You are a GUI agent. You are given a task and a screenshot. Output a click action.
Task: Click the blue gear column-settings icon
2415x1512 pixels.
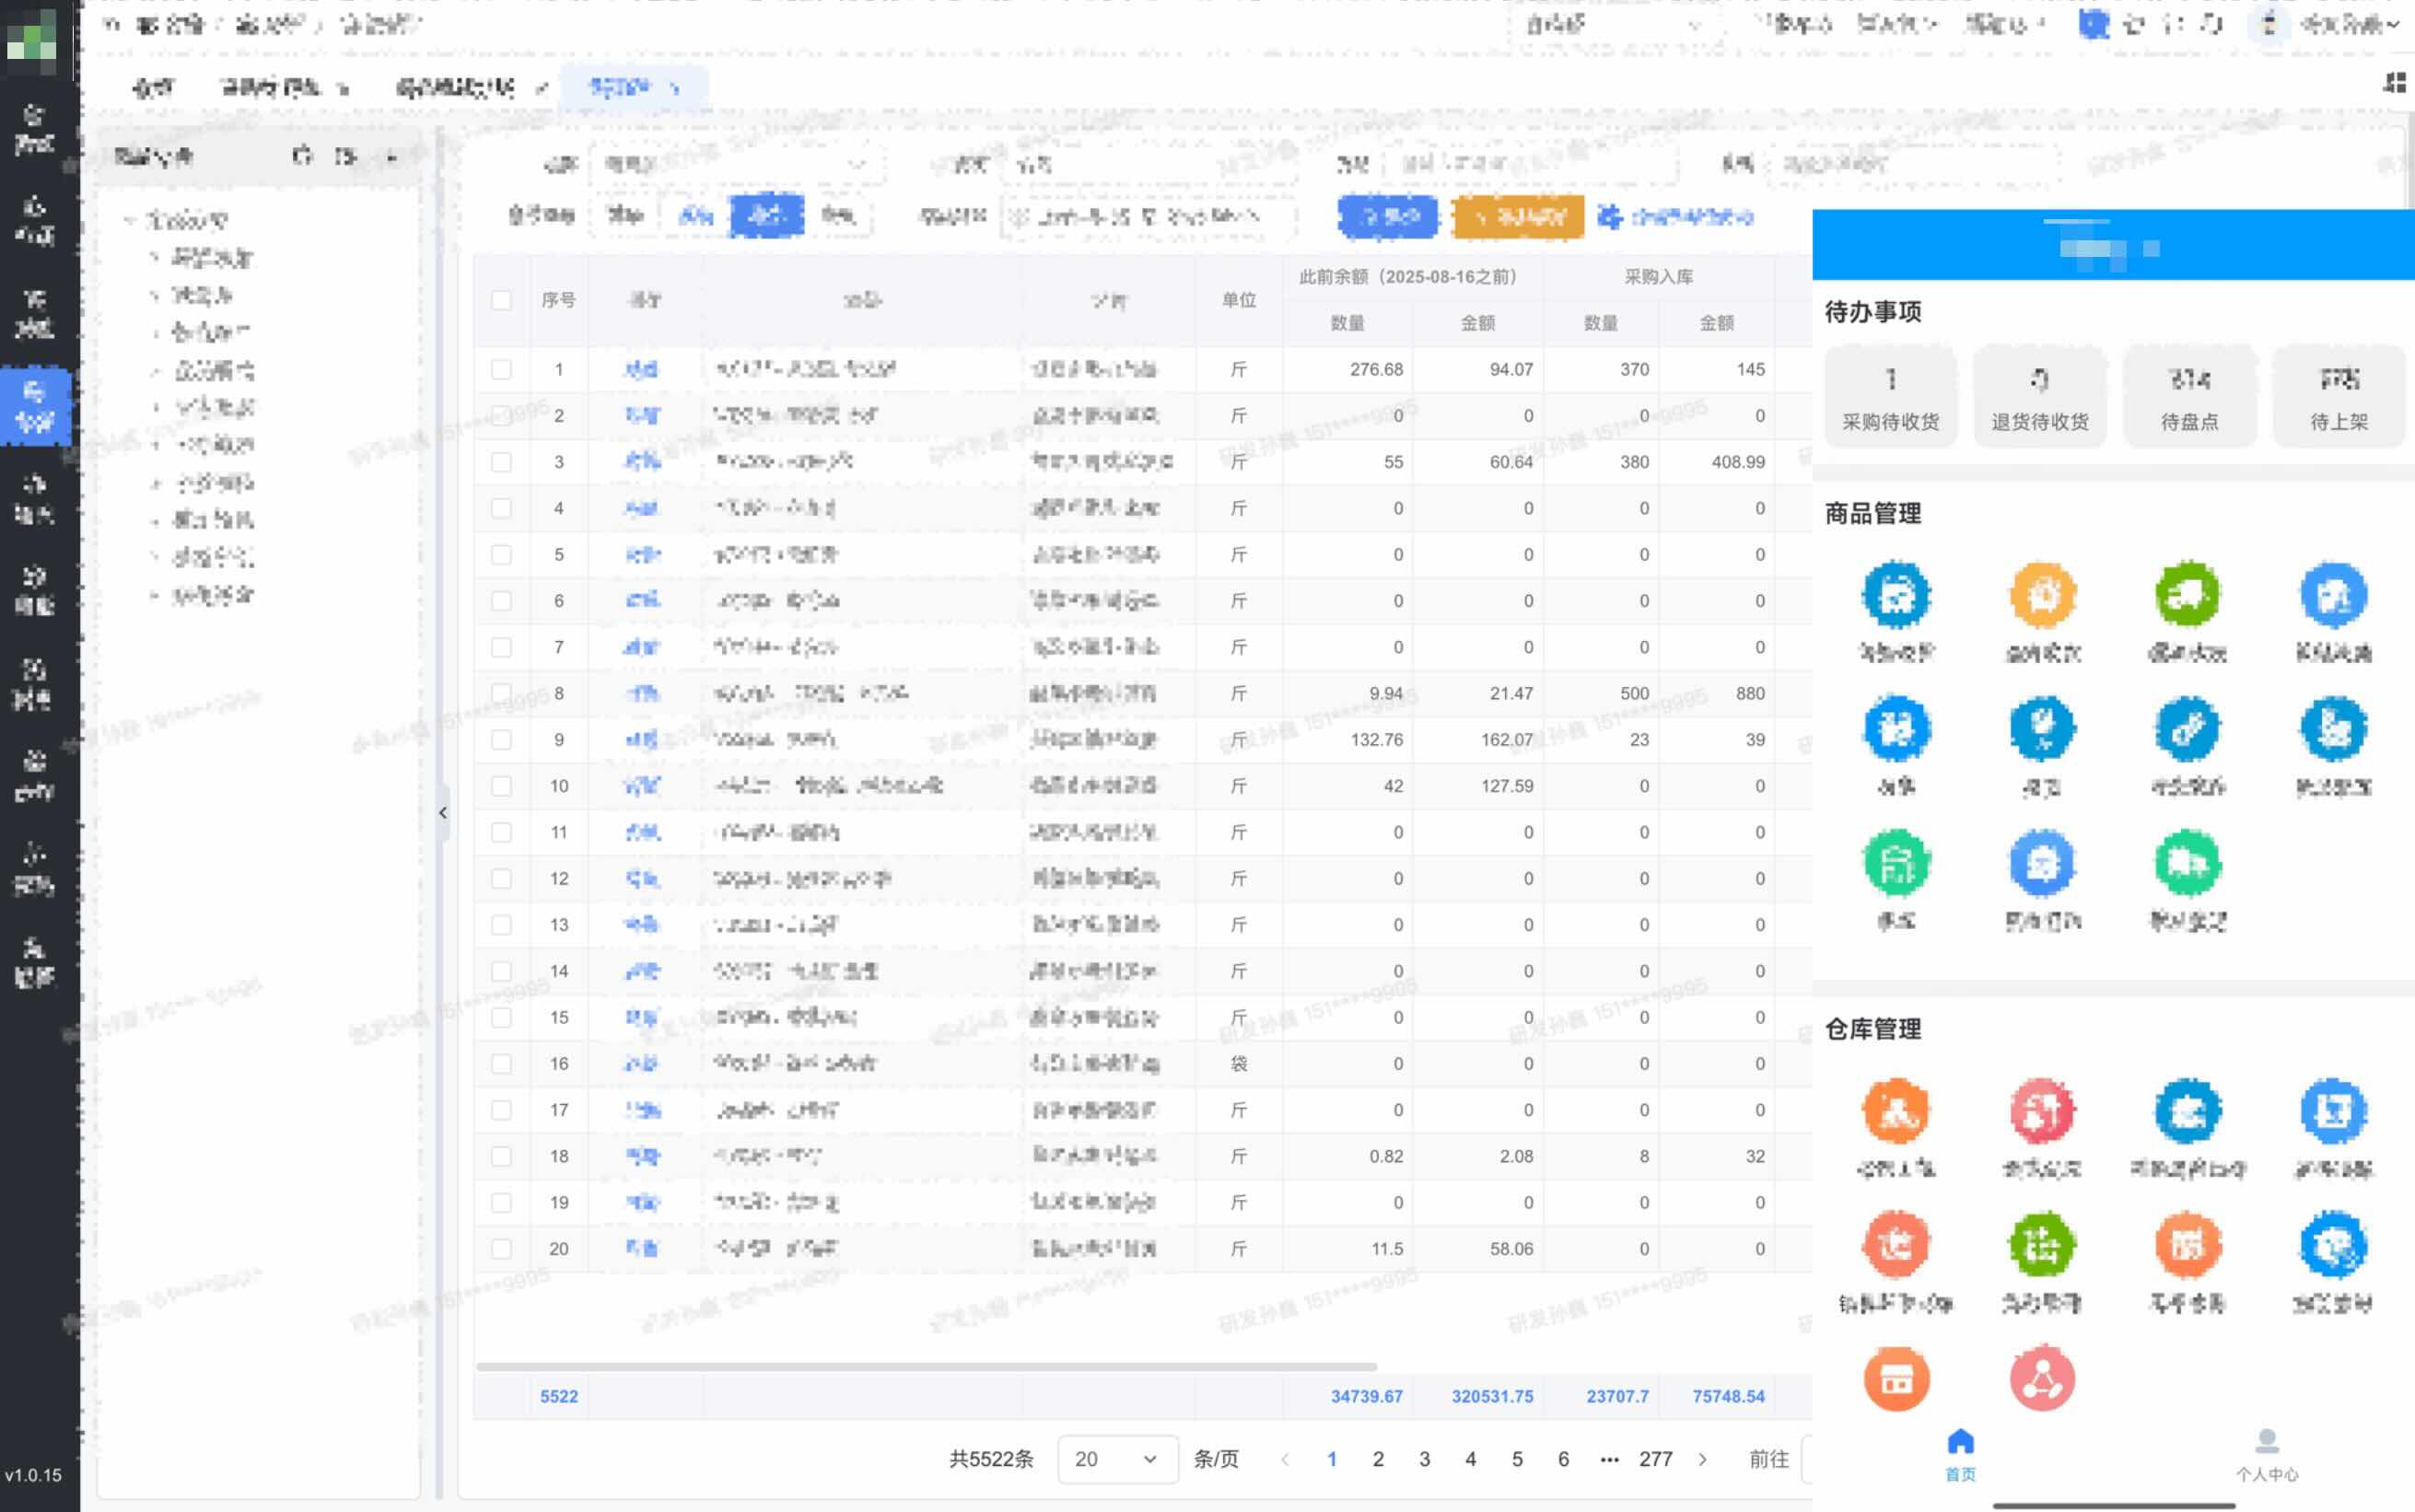click(x=1609, y=217)
